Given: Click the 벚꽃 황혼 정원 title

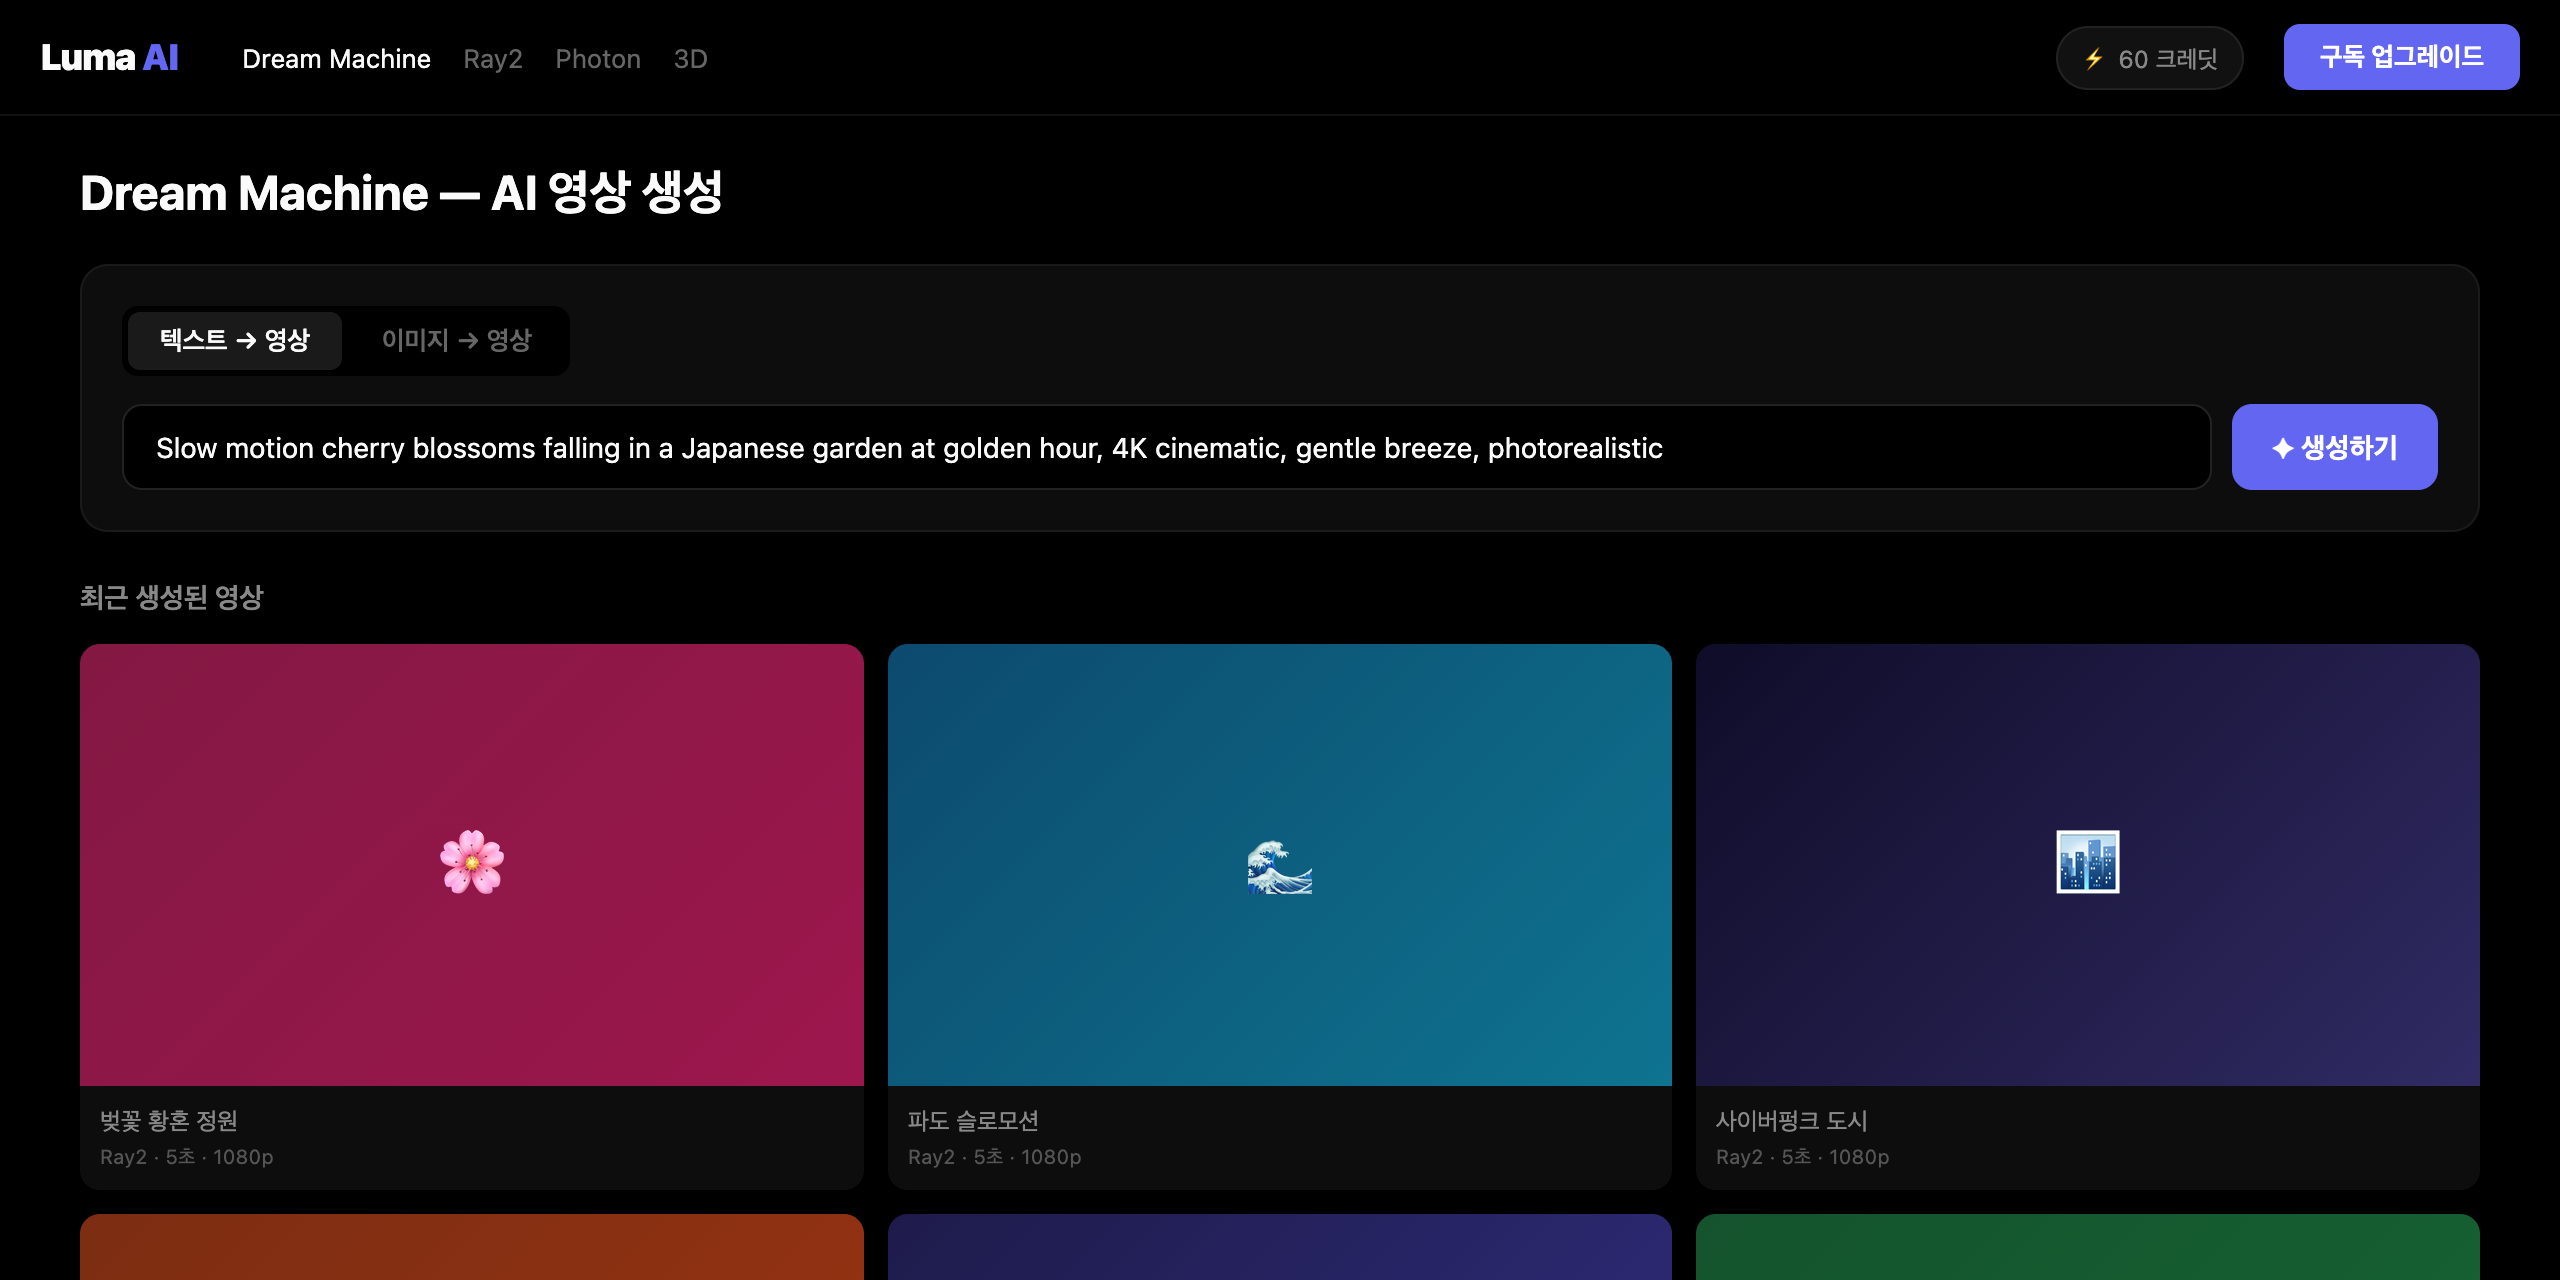Looking at the screenshot, I should pyautogui.click(x=169, y=1120).
